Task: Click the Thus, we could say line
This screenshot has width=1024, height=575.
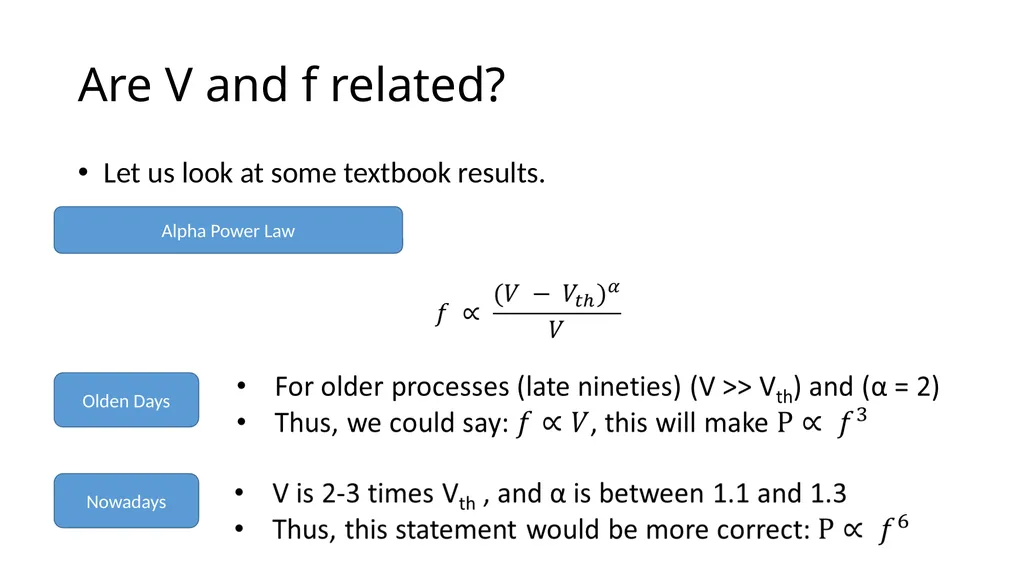Action: pyautogui.click(x=570, y=423)
